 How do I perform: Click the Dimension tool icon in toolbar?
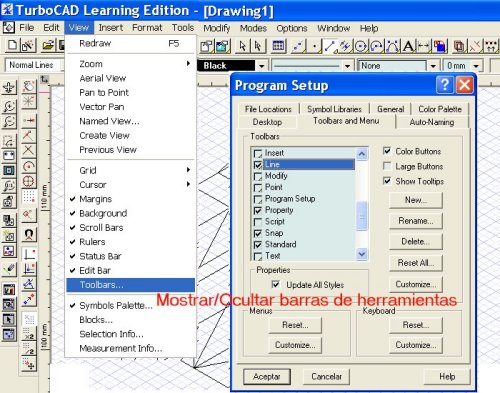(x=424, y=46)
